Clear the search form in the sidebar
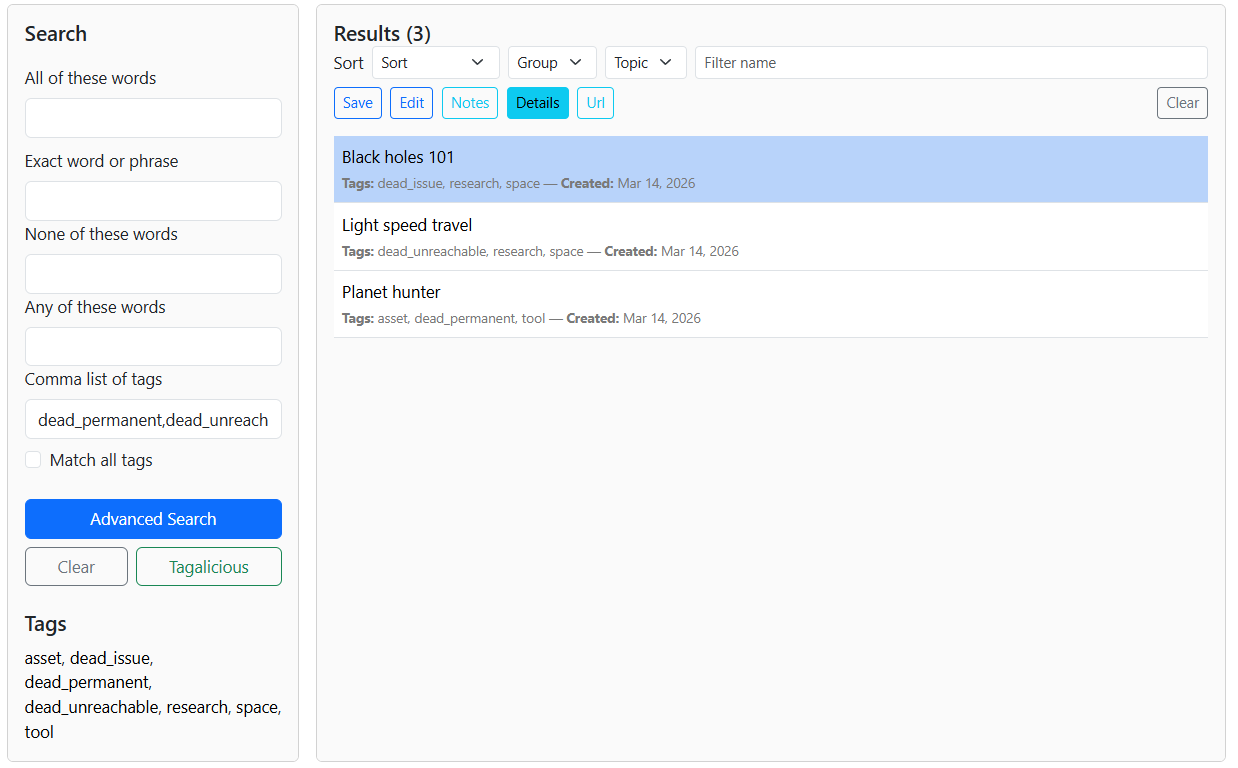The width and height of the screenshot is (1238, 768). click(x=76, y=567)
